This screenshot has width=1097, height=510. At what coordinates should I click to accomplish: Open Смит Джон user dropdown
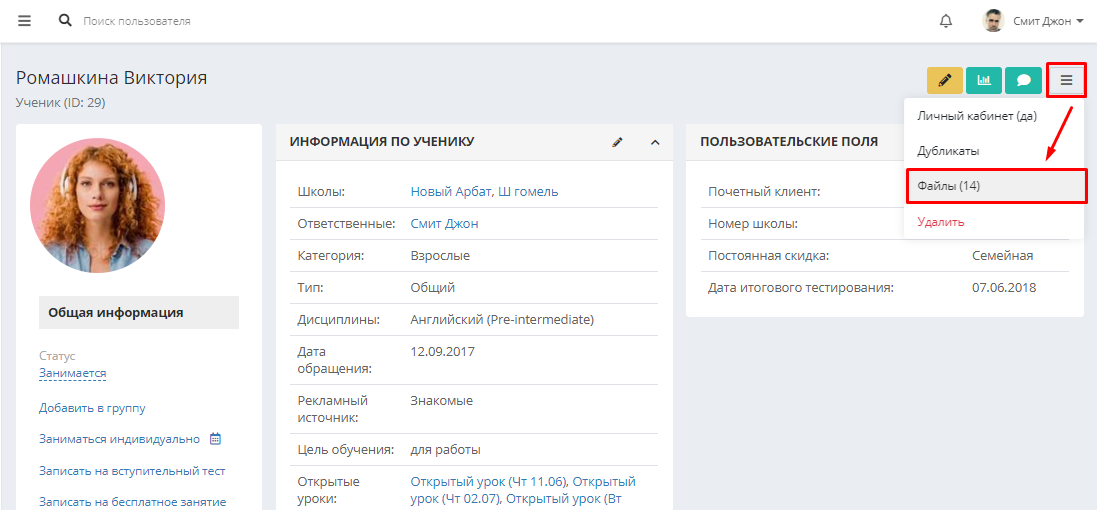pos(1033,21)
